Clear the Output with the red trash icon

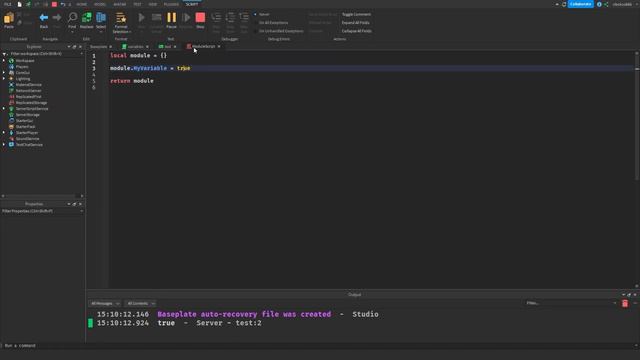point(625,303)
